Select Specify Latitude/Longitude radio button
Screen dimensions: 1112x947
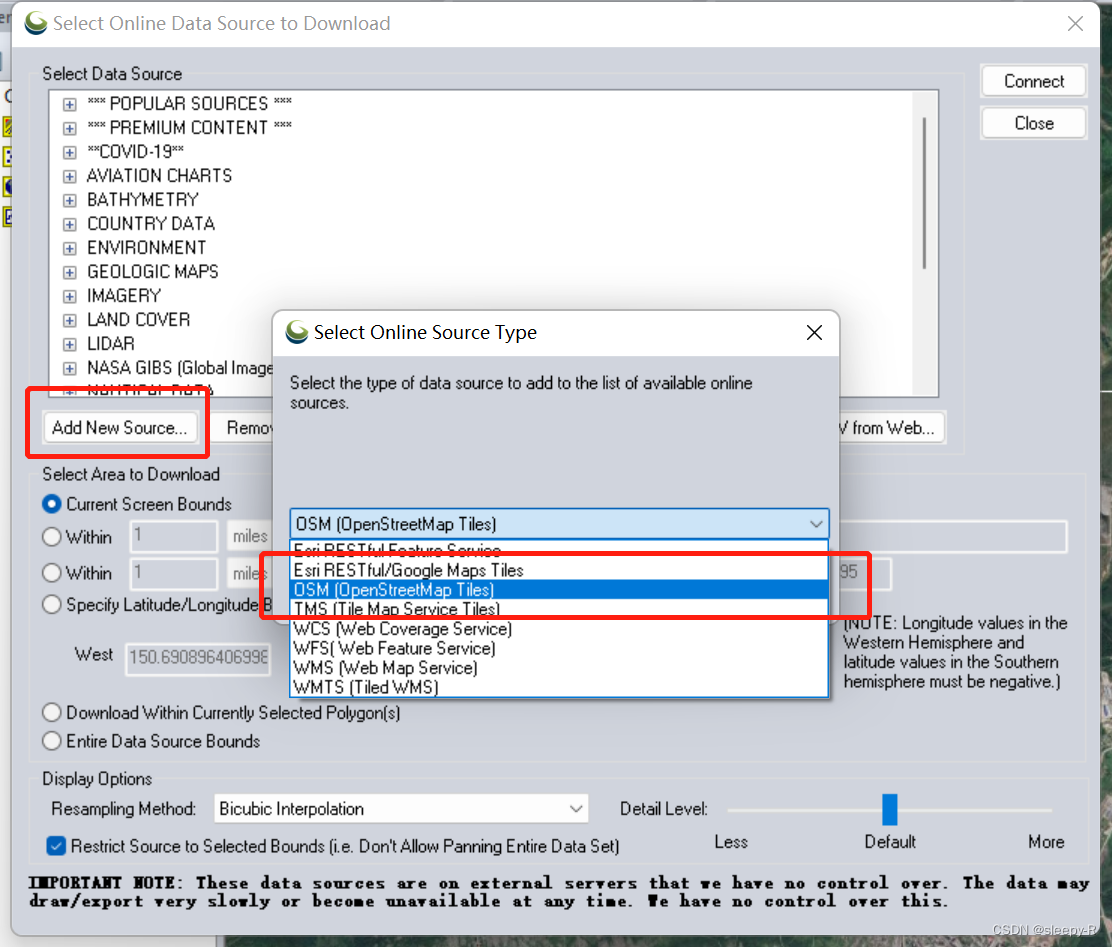pos(51,604)
